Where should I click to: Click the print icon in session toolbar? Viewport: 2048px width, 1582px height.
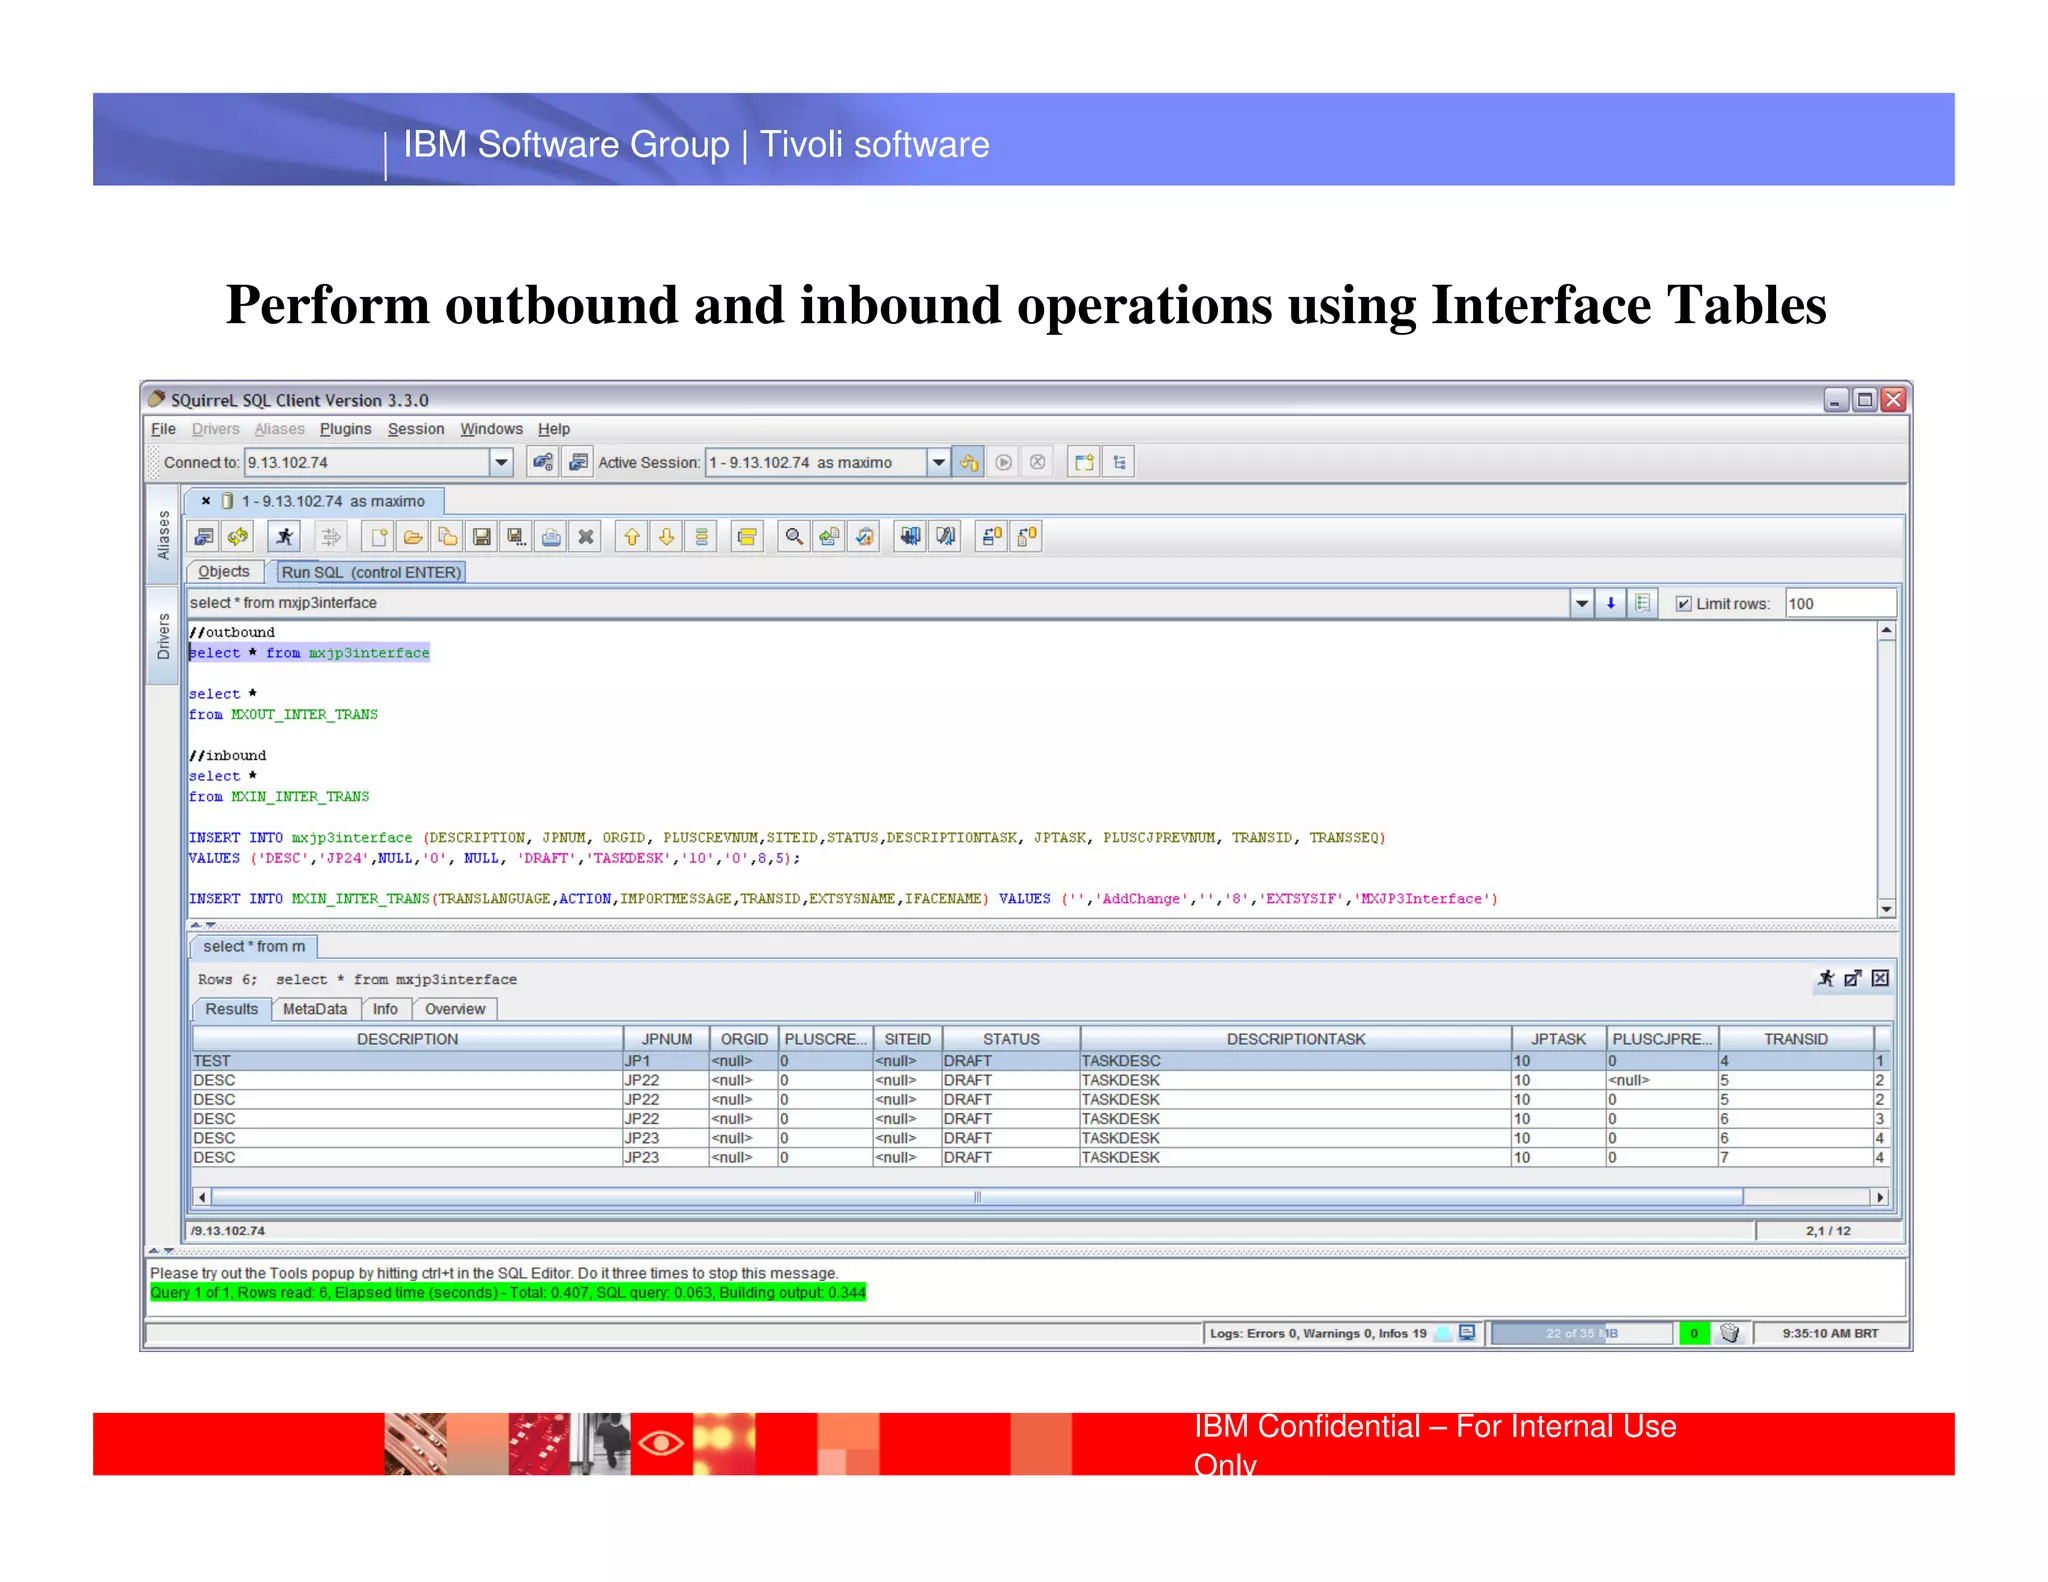click(x=551, y=537)
